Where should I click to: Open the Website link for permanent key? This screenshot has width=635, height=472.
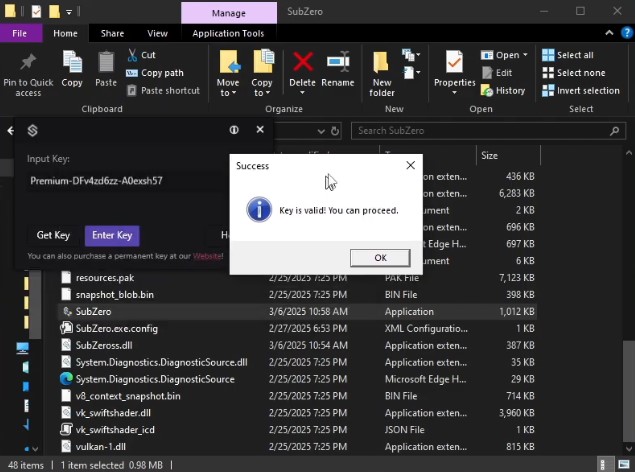(207, 256)
